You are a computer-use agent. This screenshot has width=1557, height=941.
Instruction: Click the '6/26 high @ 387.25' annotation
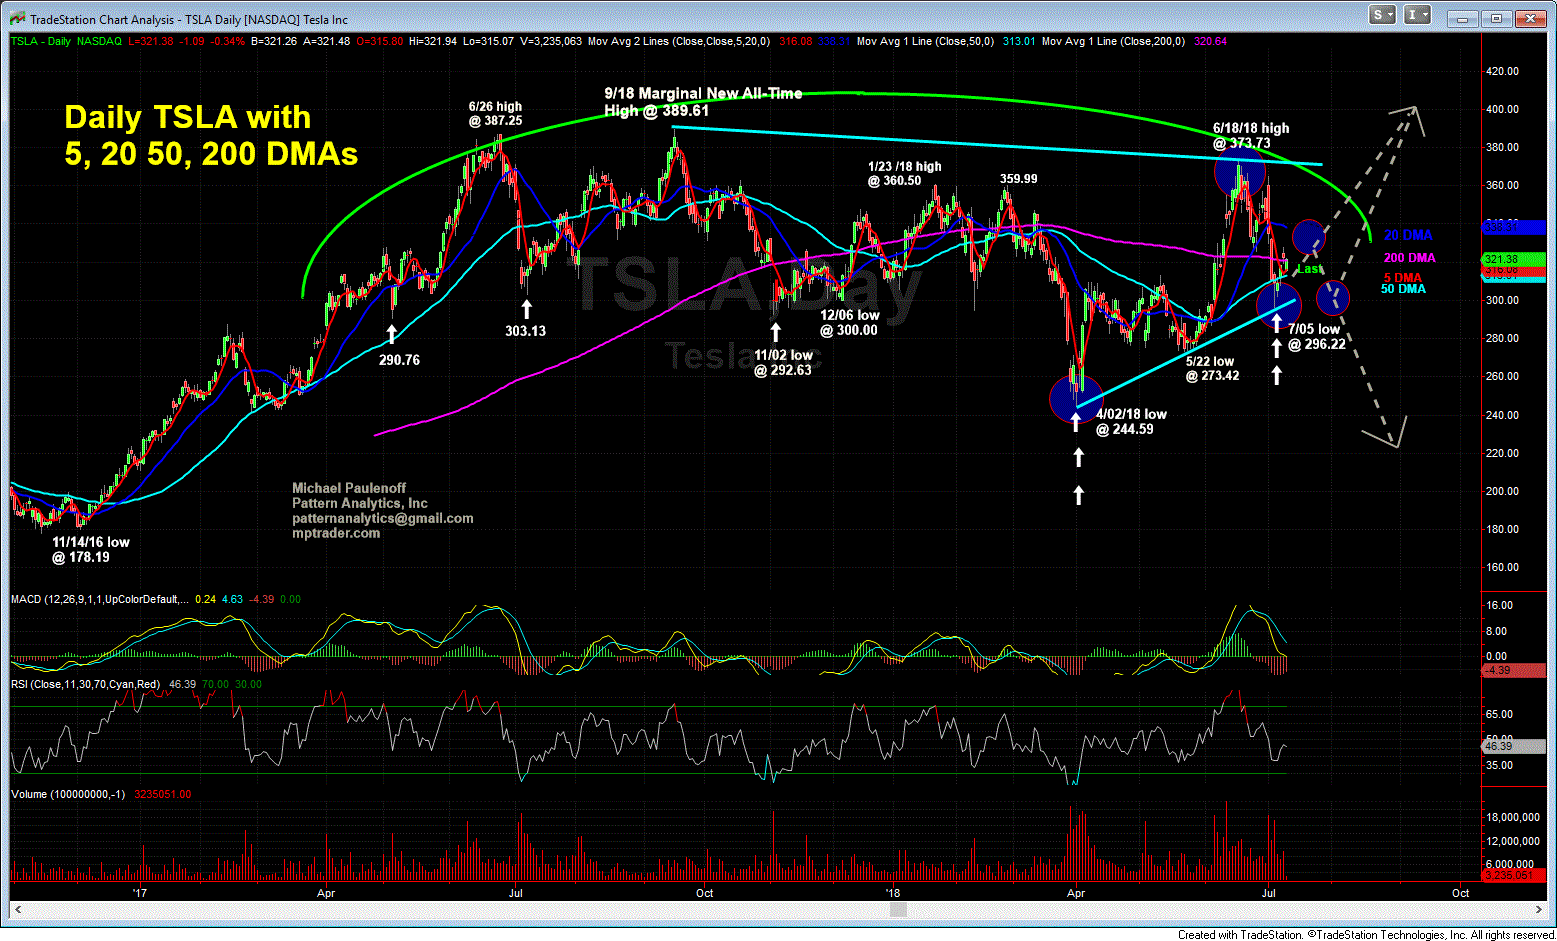pos(495,113)
